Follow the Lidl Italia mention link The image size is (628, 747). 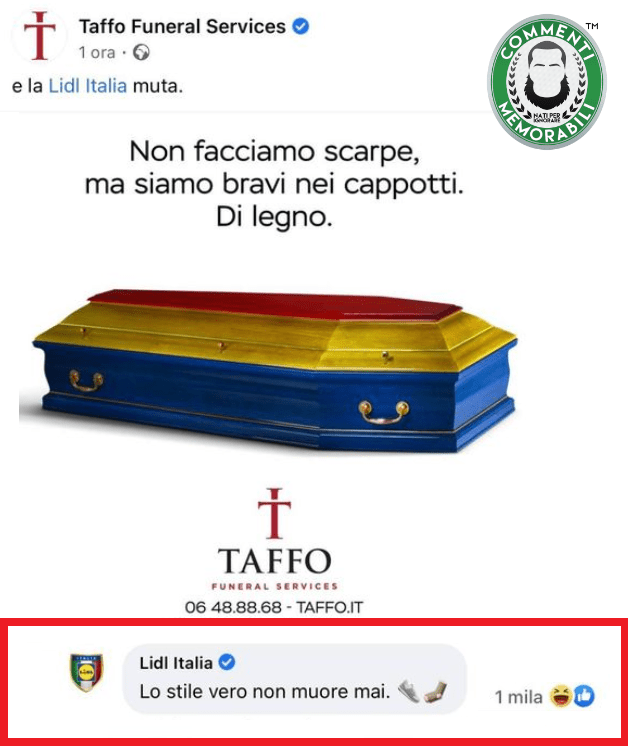click(88, 86)
